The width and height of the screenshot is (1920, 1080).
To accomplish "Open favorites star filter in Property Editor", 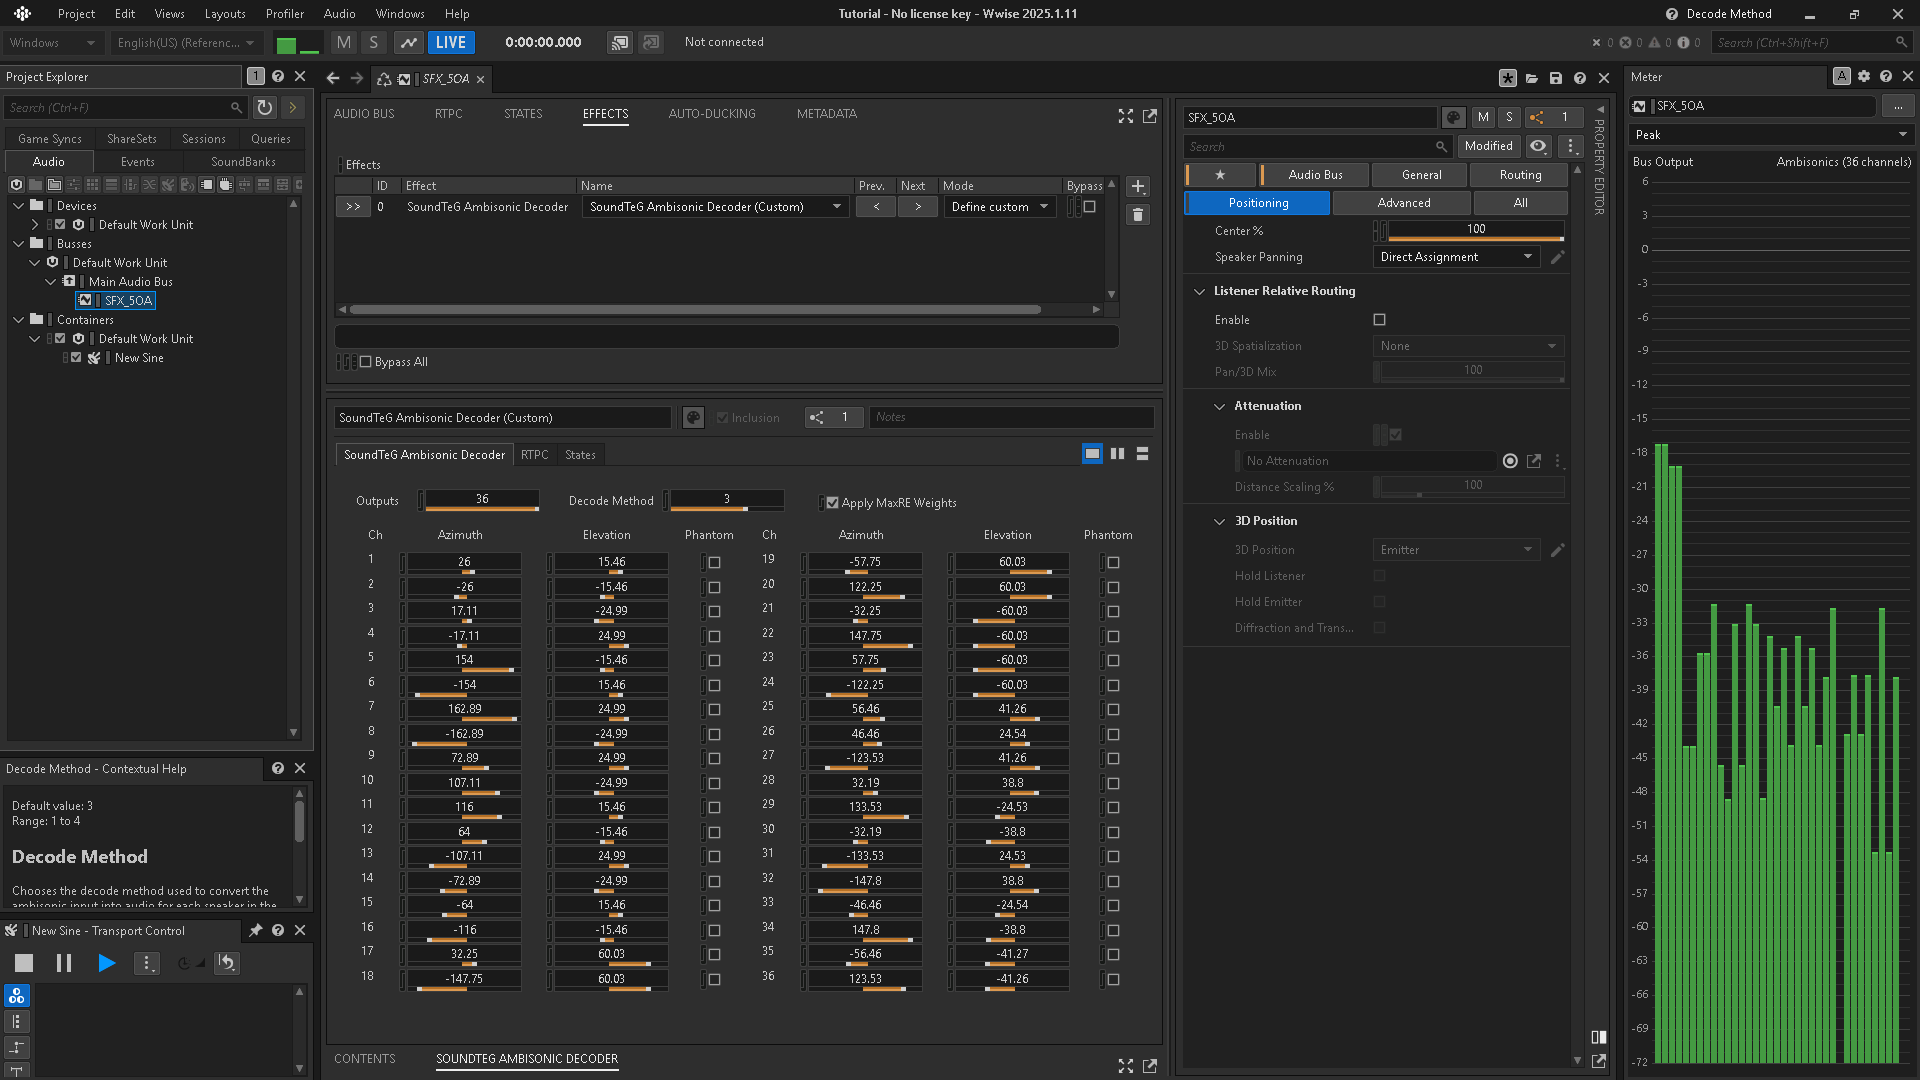I will pos(1220,175).
